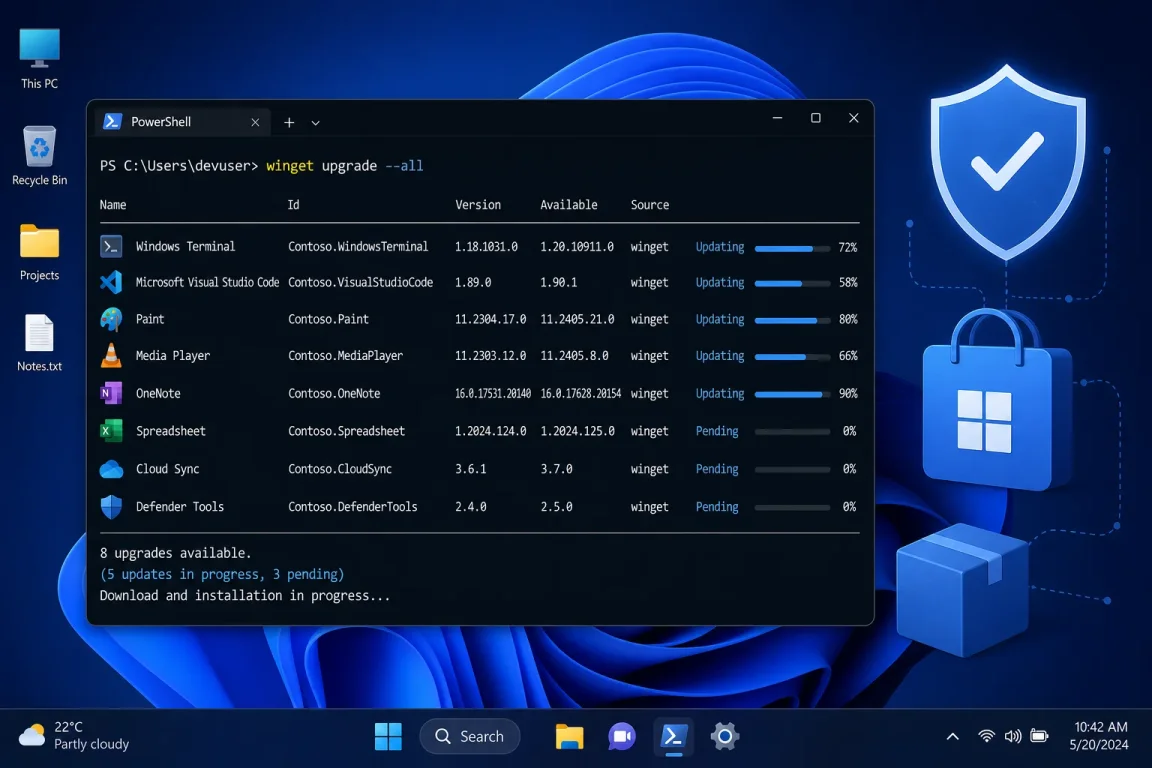Viewport: 1152px width, 768px height.
Task: Show hidden tray icons chevron
Action: [952, 736]
